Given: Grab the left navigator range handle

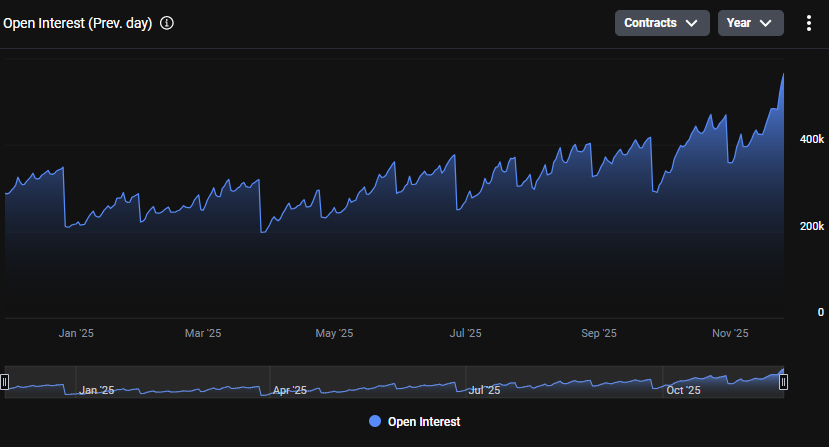Looking at the screenshot, I should tap(5, 381).
